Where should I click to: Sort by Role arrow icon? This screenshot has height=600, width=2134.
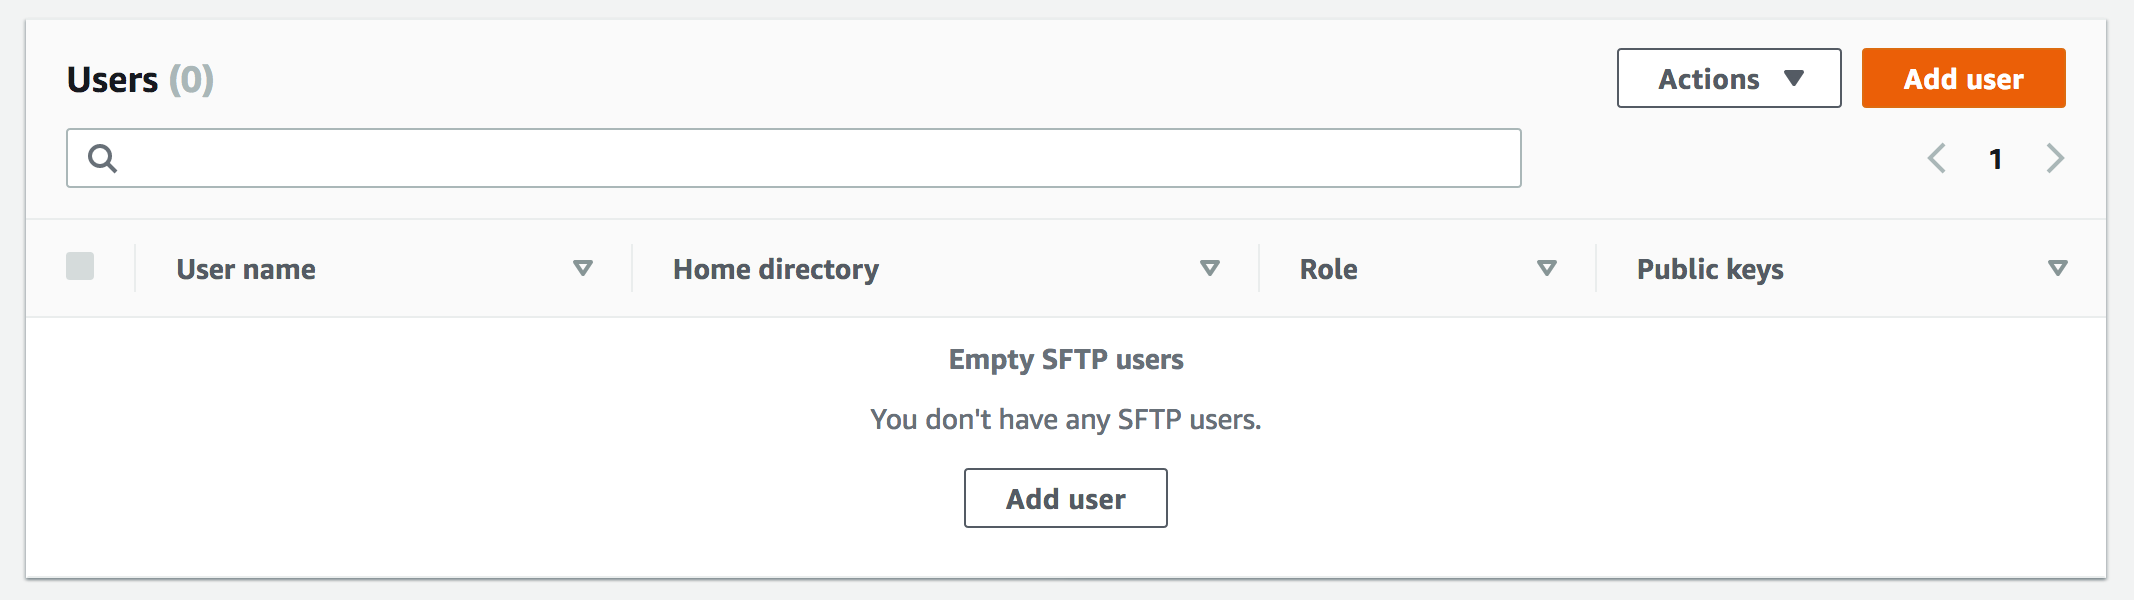tap(1547, 268)
